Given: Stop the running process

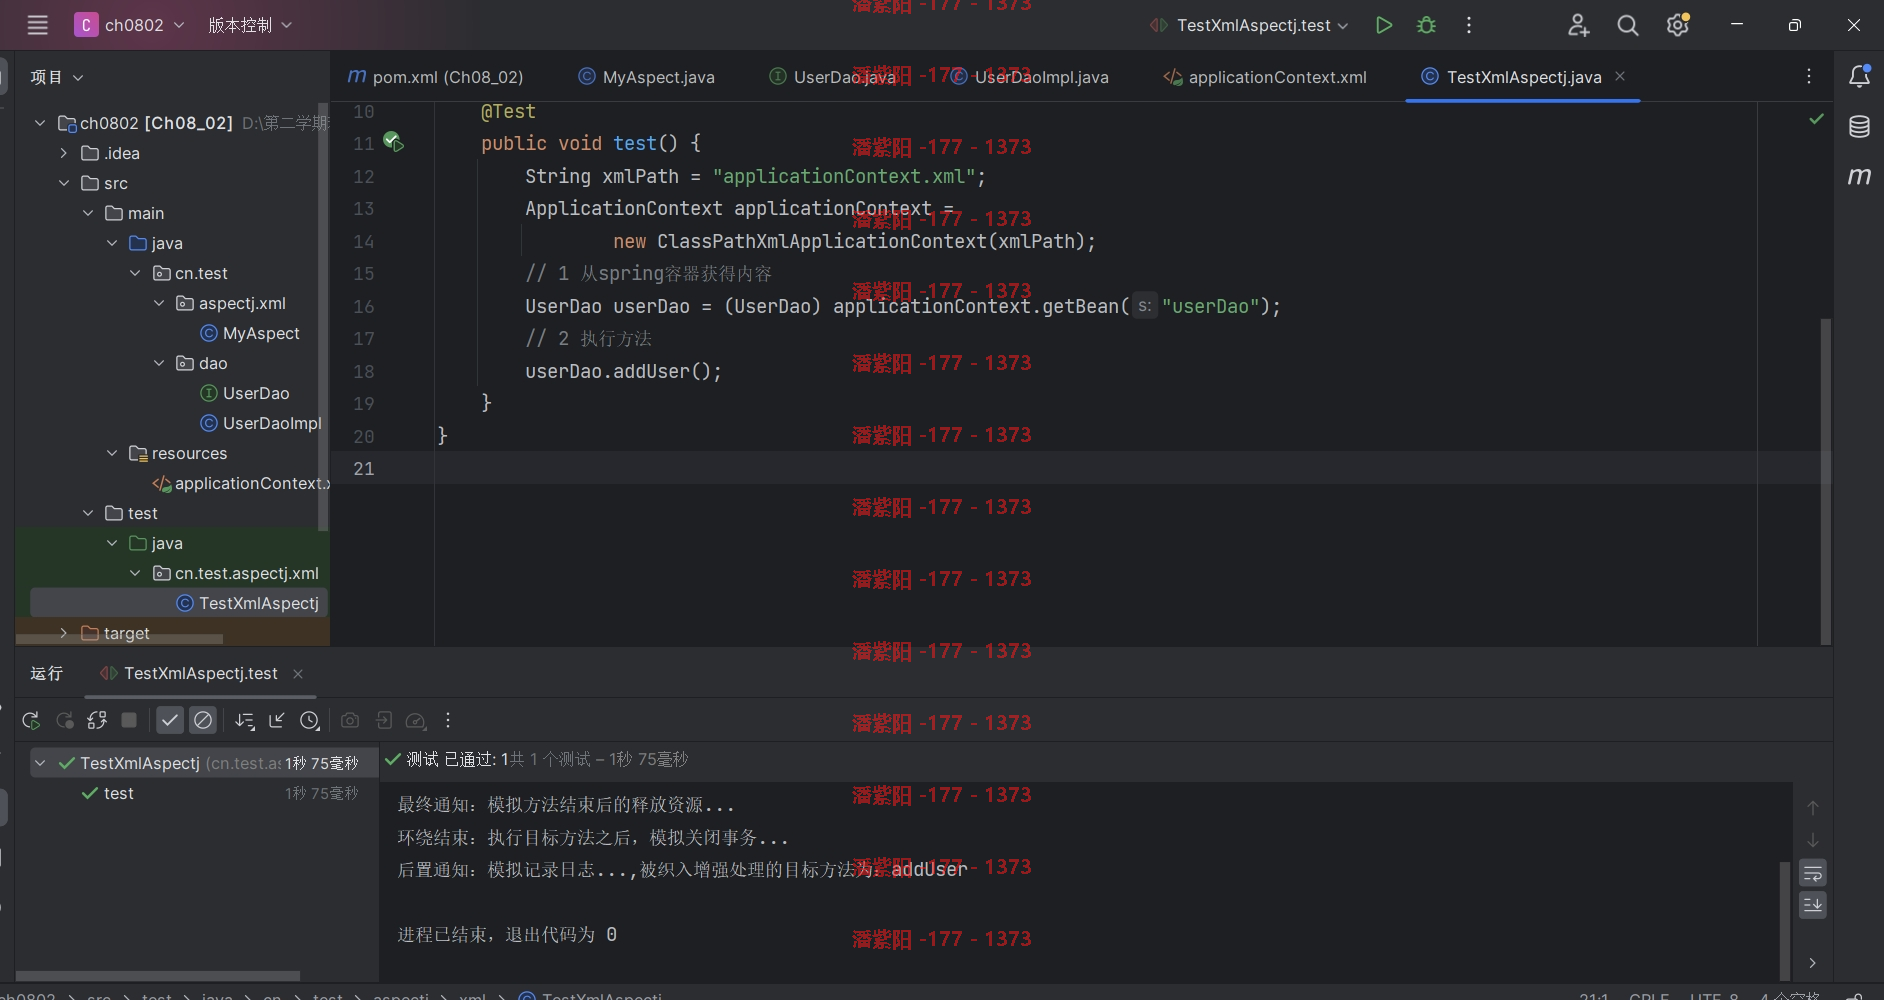Looking at the screenshot, I should [129, 720].
